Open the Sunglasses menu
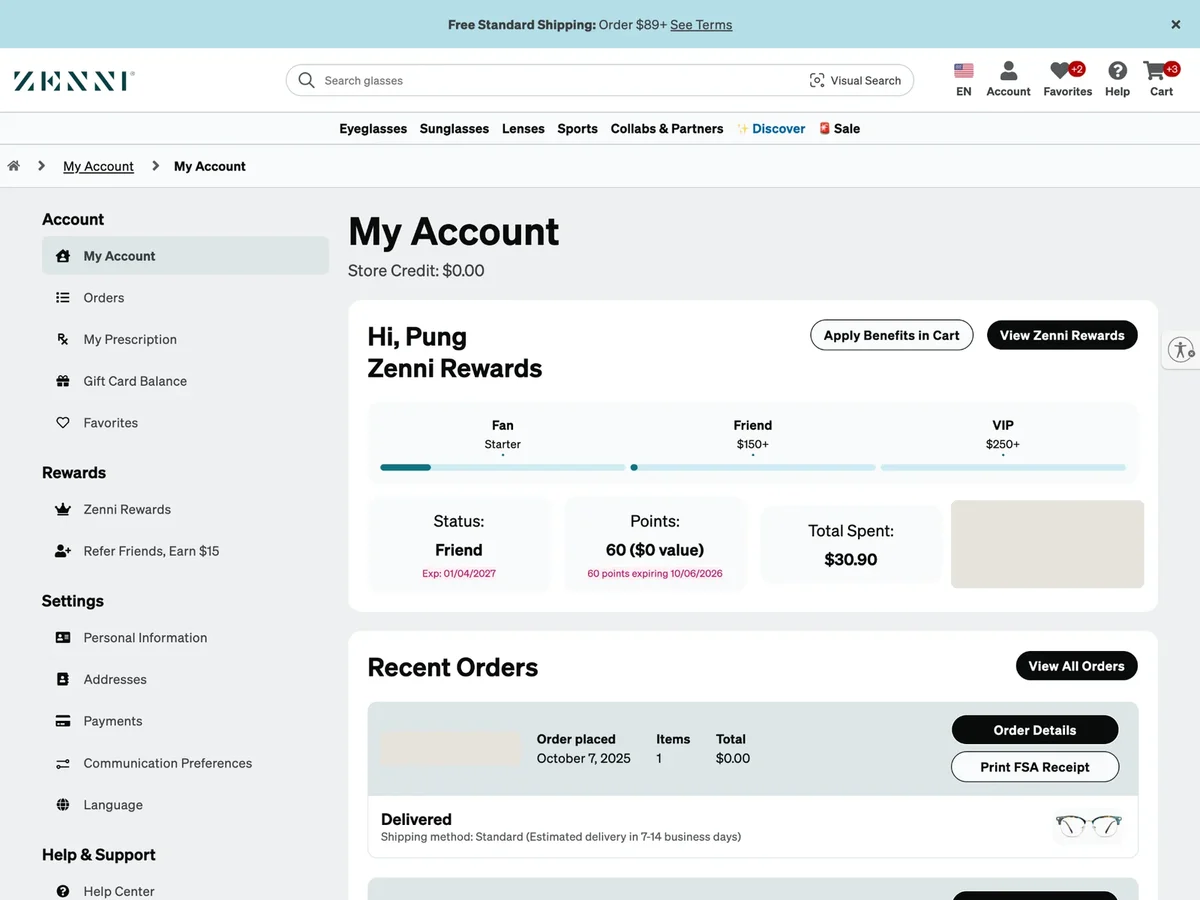Screen dimensions: 1200x900 [454, 128]
